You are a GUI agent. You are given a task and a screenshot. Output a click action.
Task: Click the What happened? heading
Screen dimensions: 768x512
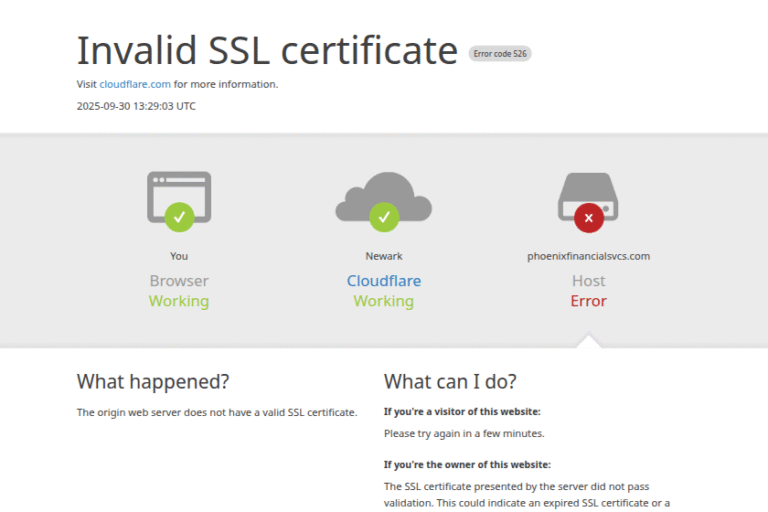pos(153,382)
